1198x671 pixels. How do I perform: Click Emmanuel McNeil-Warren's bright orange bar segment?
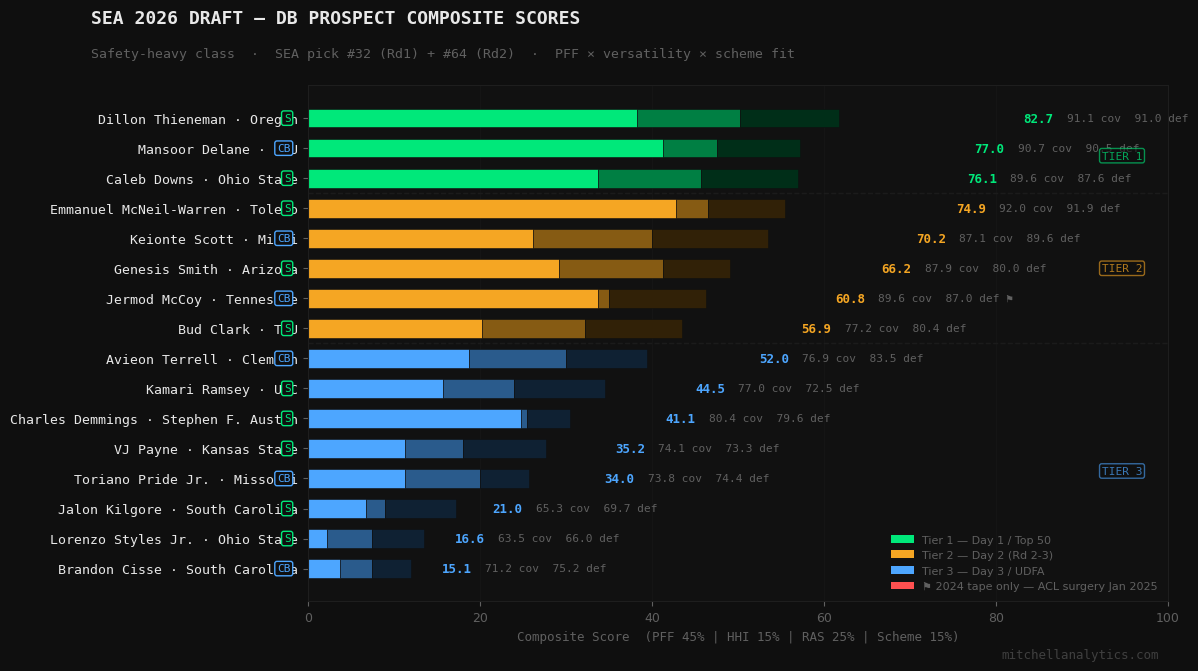tap(492, 209)
